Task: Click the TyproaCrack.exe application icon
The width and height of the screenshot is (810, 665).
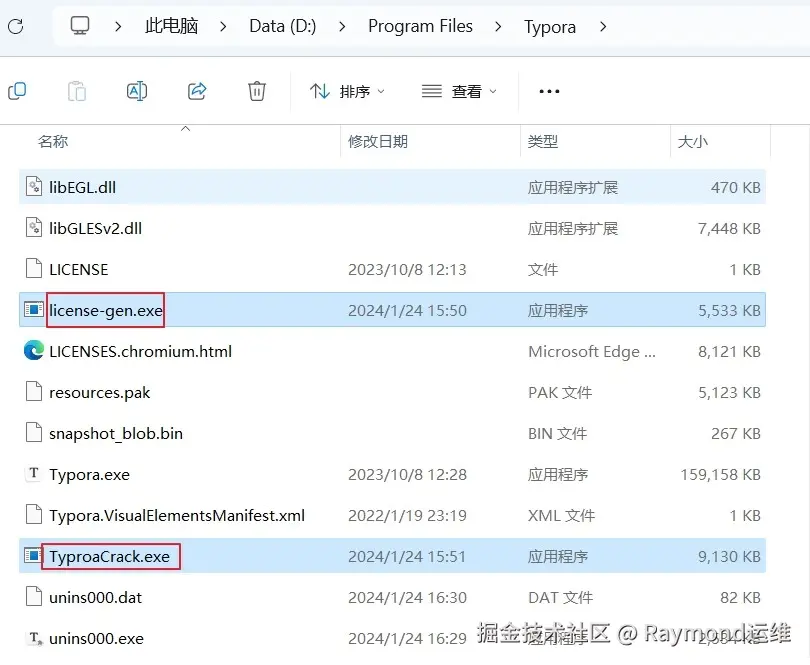Action: pos(33,555)
